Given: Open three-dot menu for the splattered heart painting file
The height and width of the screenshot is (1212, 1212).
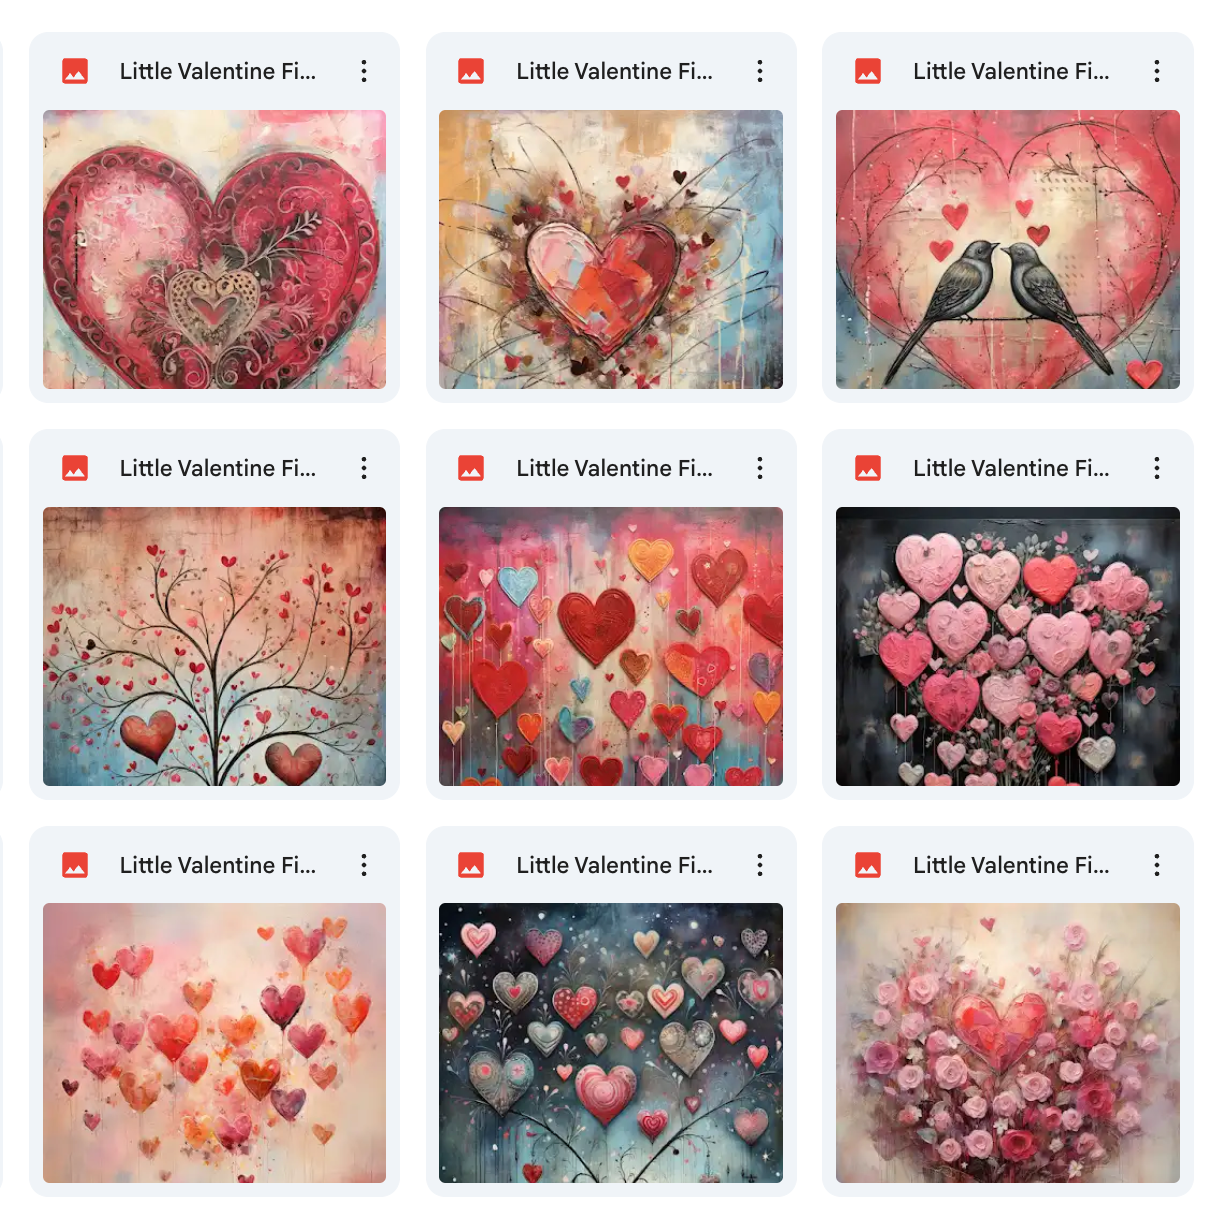Looking at the screenshot, I should pyautogui.click(x=760, y=71).
